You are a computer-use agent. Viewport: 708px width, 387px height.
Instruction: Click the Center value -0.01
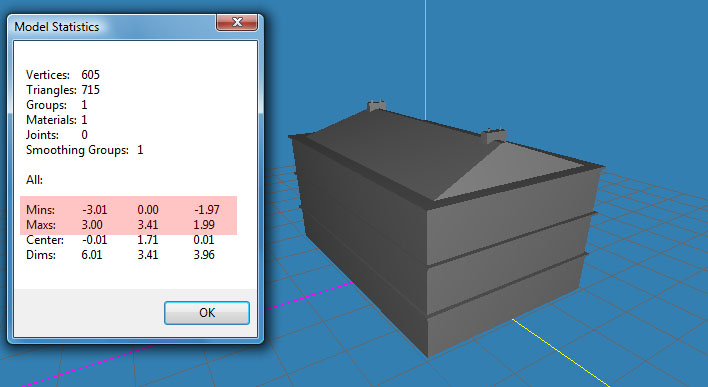tap(95, 240)
